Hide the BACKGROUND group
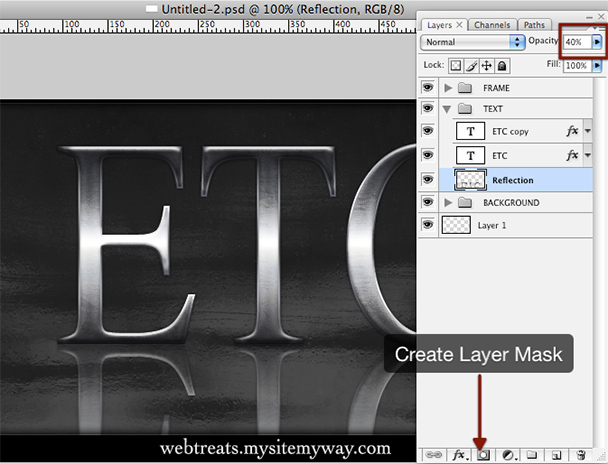 pyautogui.click(x=428, y=202)
